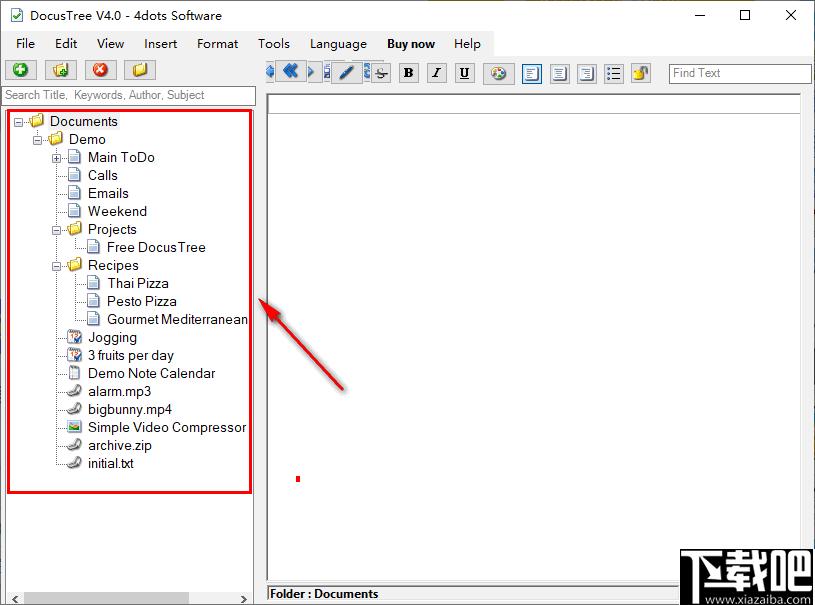The width and height of the screenshot is (815, 605).
Task: Expand the Main ToDo node
Action: click(57, 158)
